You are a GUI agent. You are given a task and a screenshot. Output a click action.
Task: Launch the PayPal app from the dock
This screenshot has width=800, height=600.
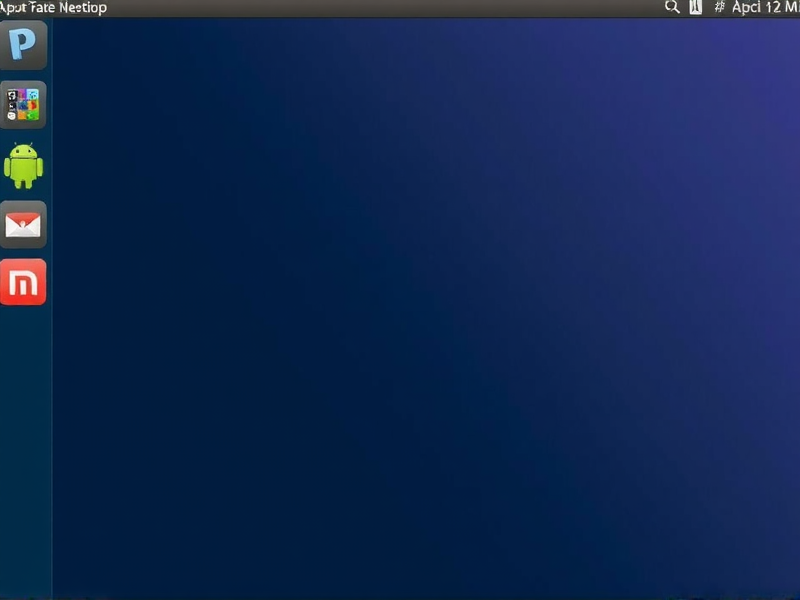tap(24, 44)
